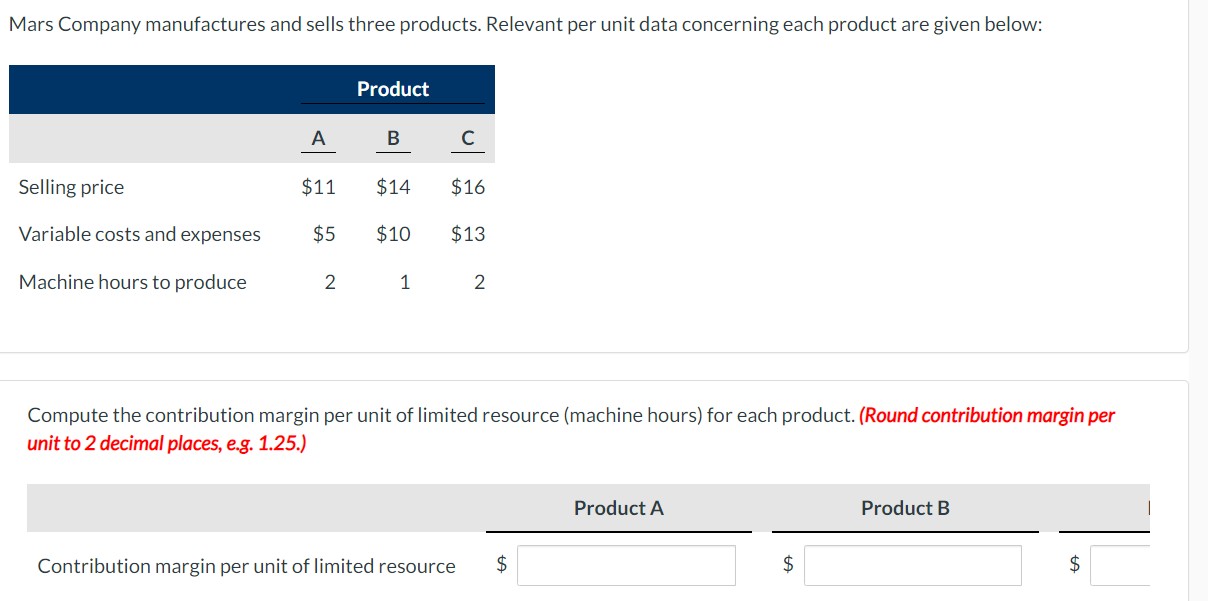Viewport: 1208px width, 601px height.
Task: Click the Contribution margin per unit row label
Action: click(x=246, y=566)
